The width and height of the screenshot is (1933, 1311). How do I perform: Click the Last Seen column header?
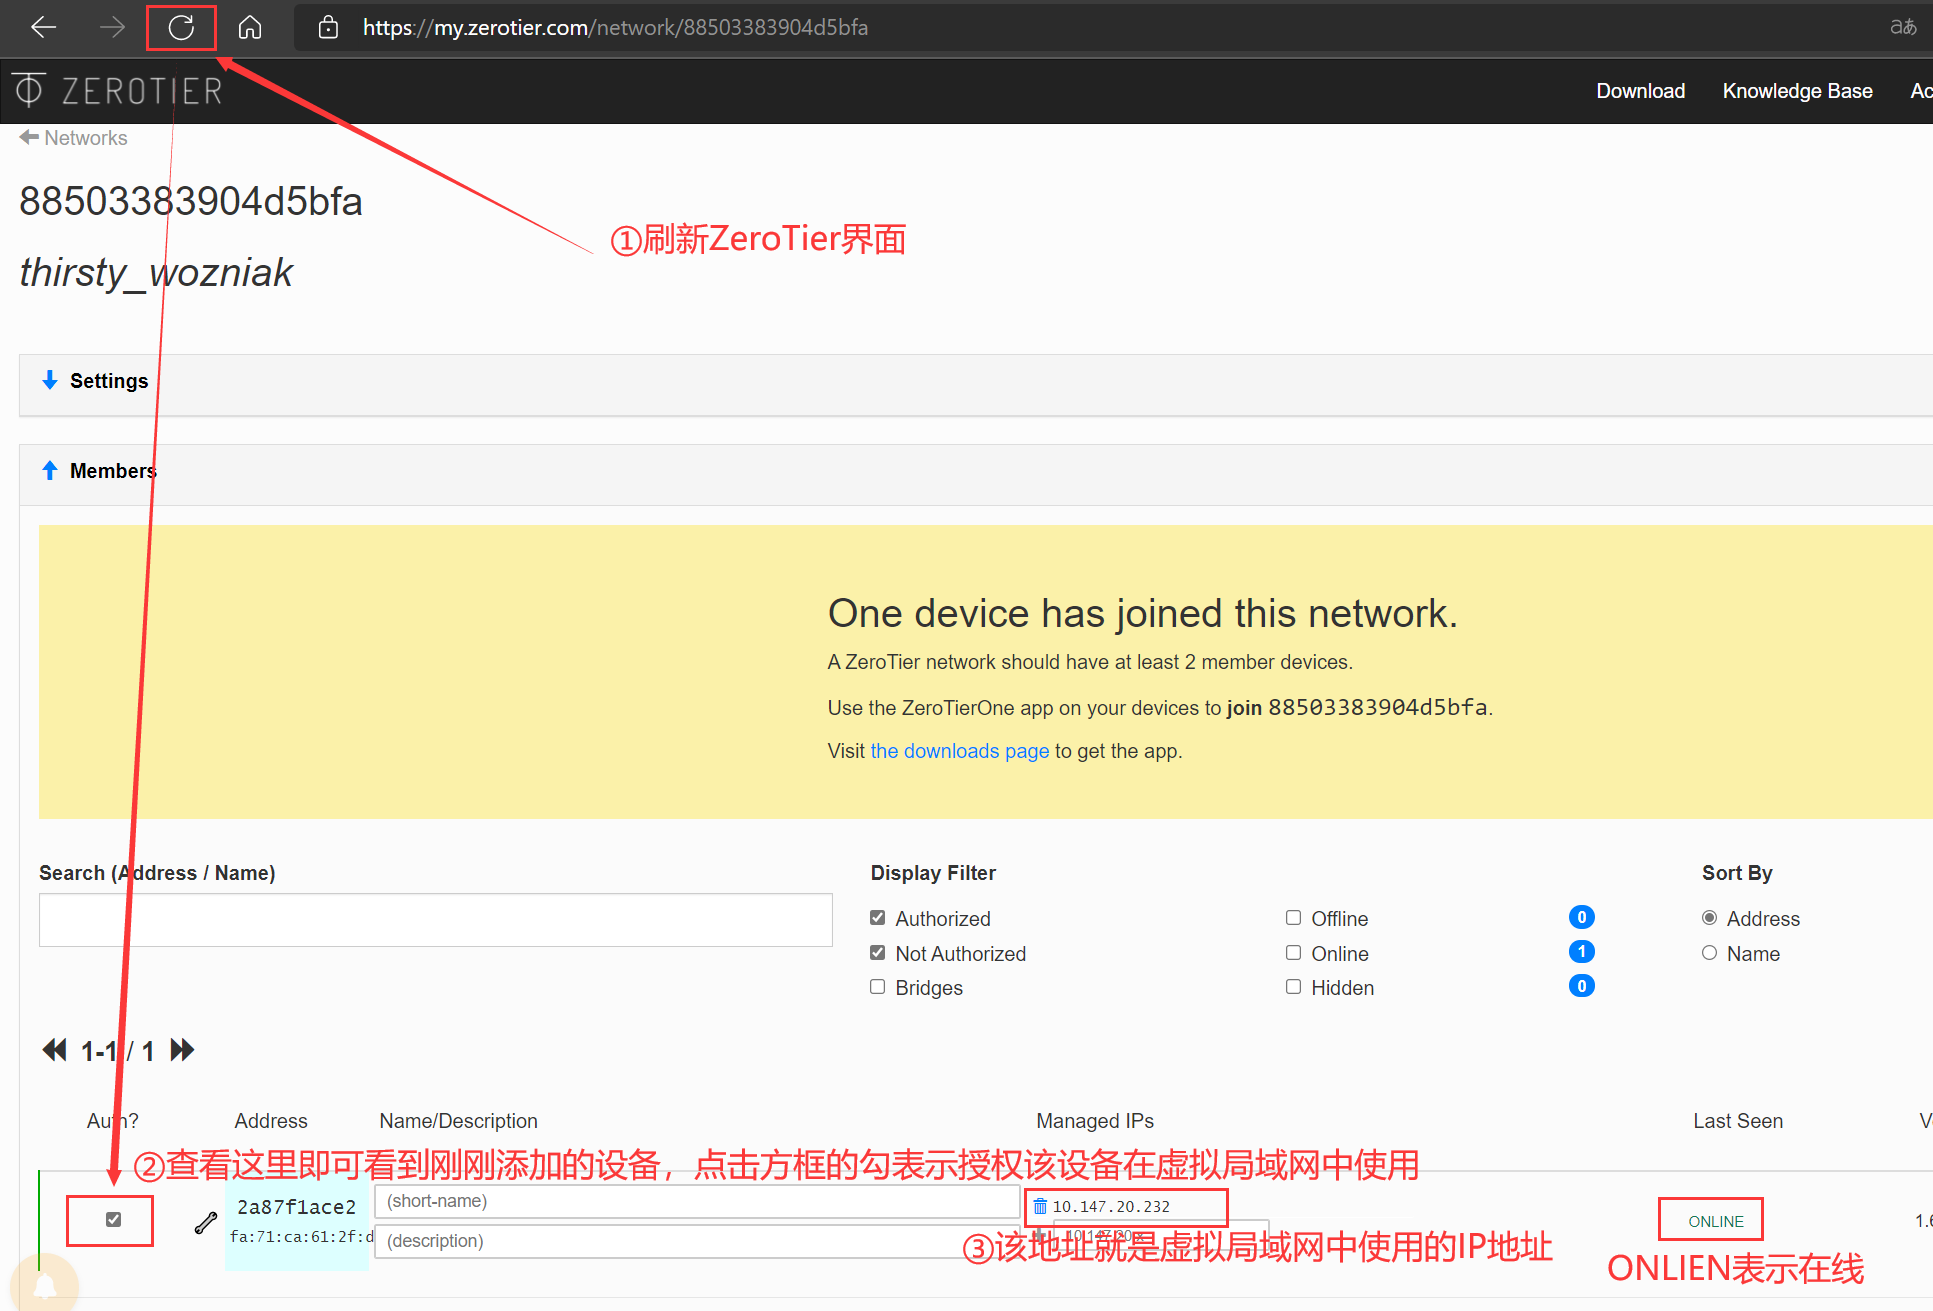click(x=1738, y=1121)
